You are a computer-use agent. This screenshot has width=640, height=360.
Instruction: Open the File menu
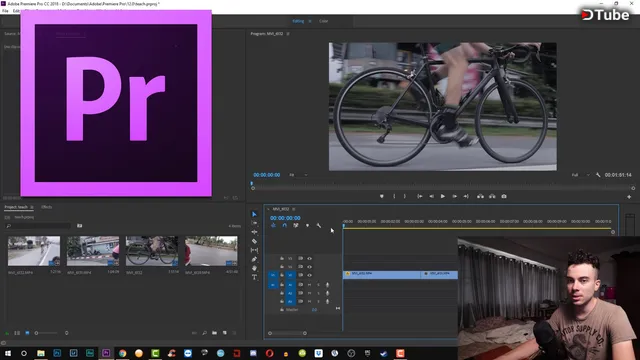[x=5, y=11]
